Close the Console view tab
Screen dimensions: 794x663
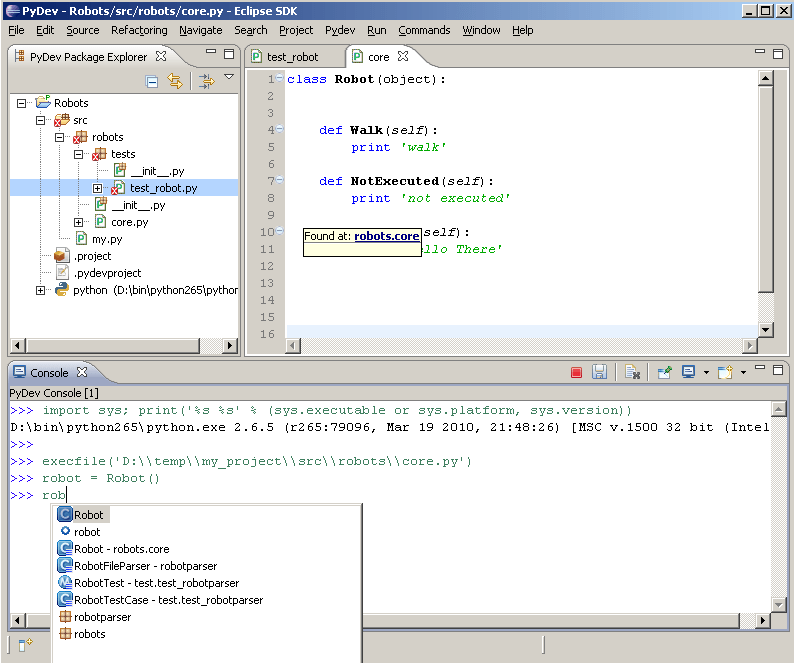pos(82,372)
